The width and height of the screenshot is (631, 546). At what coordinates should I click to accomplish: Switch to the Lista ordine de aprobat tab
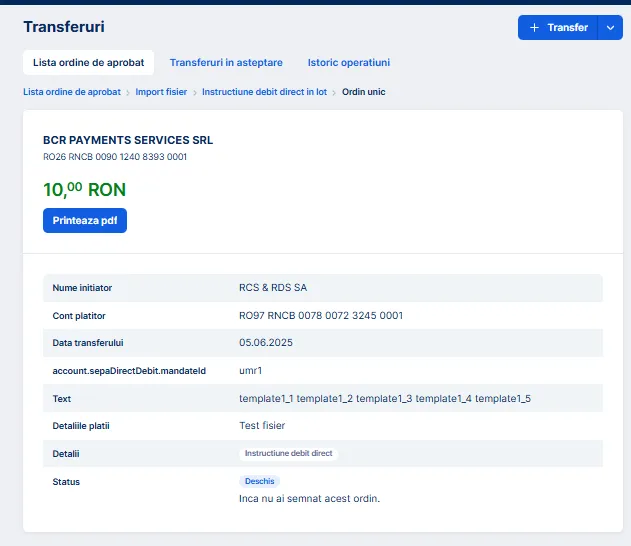88,62
